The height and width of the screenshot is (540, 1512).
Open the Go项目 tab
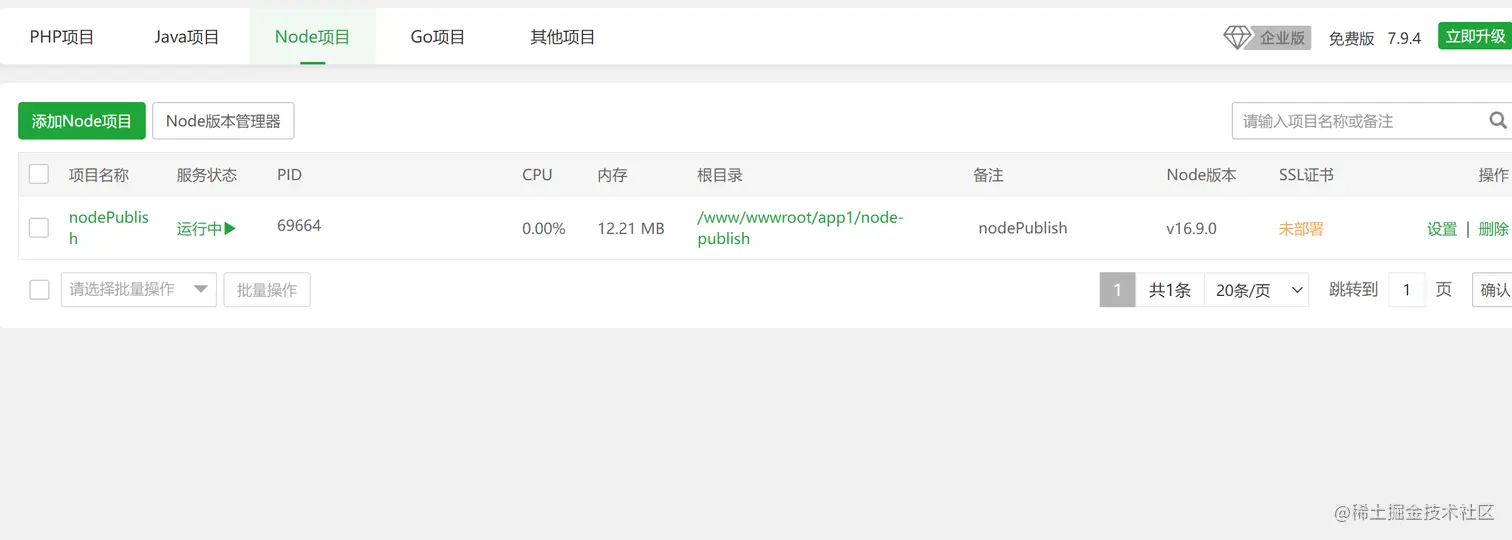pos(438,37)
